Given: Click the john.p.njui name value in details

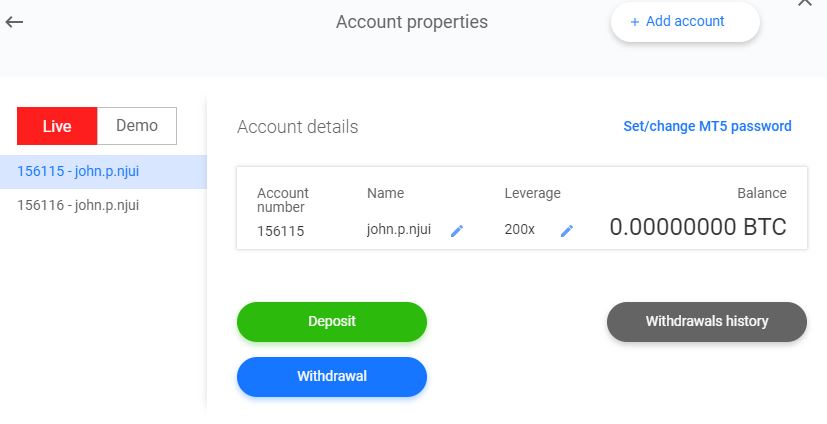Looking at the screenshot, I should pos(399,229).
